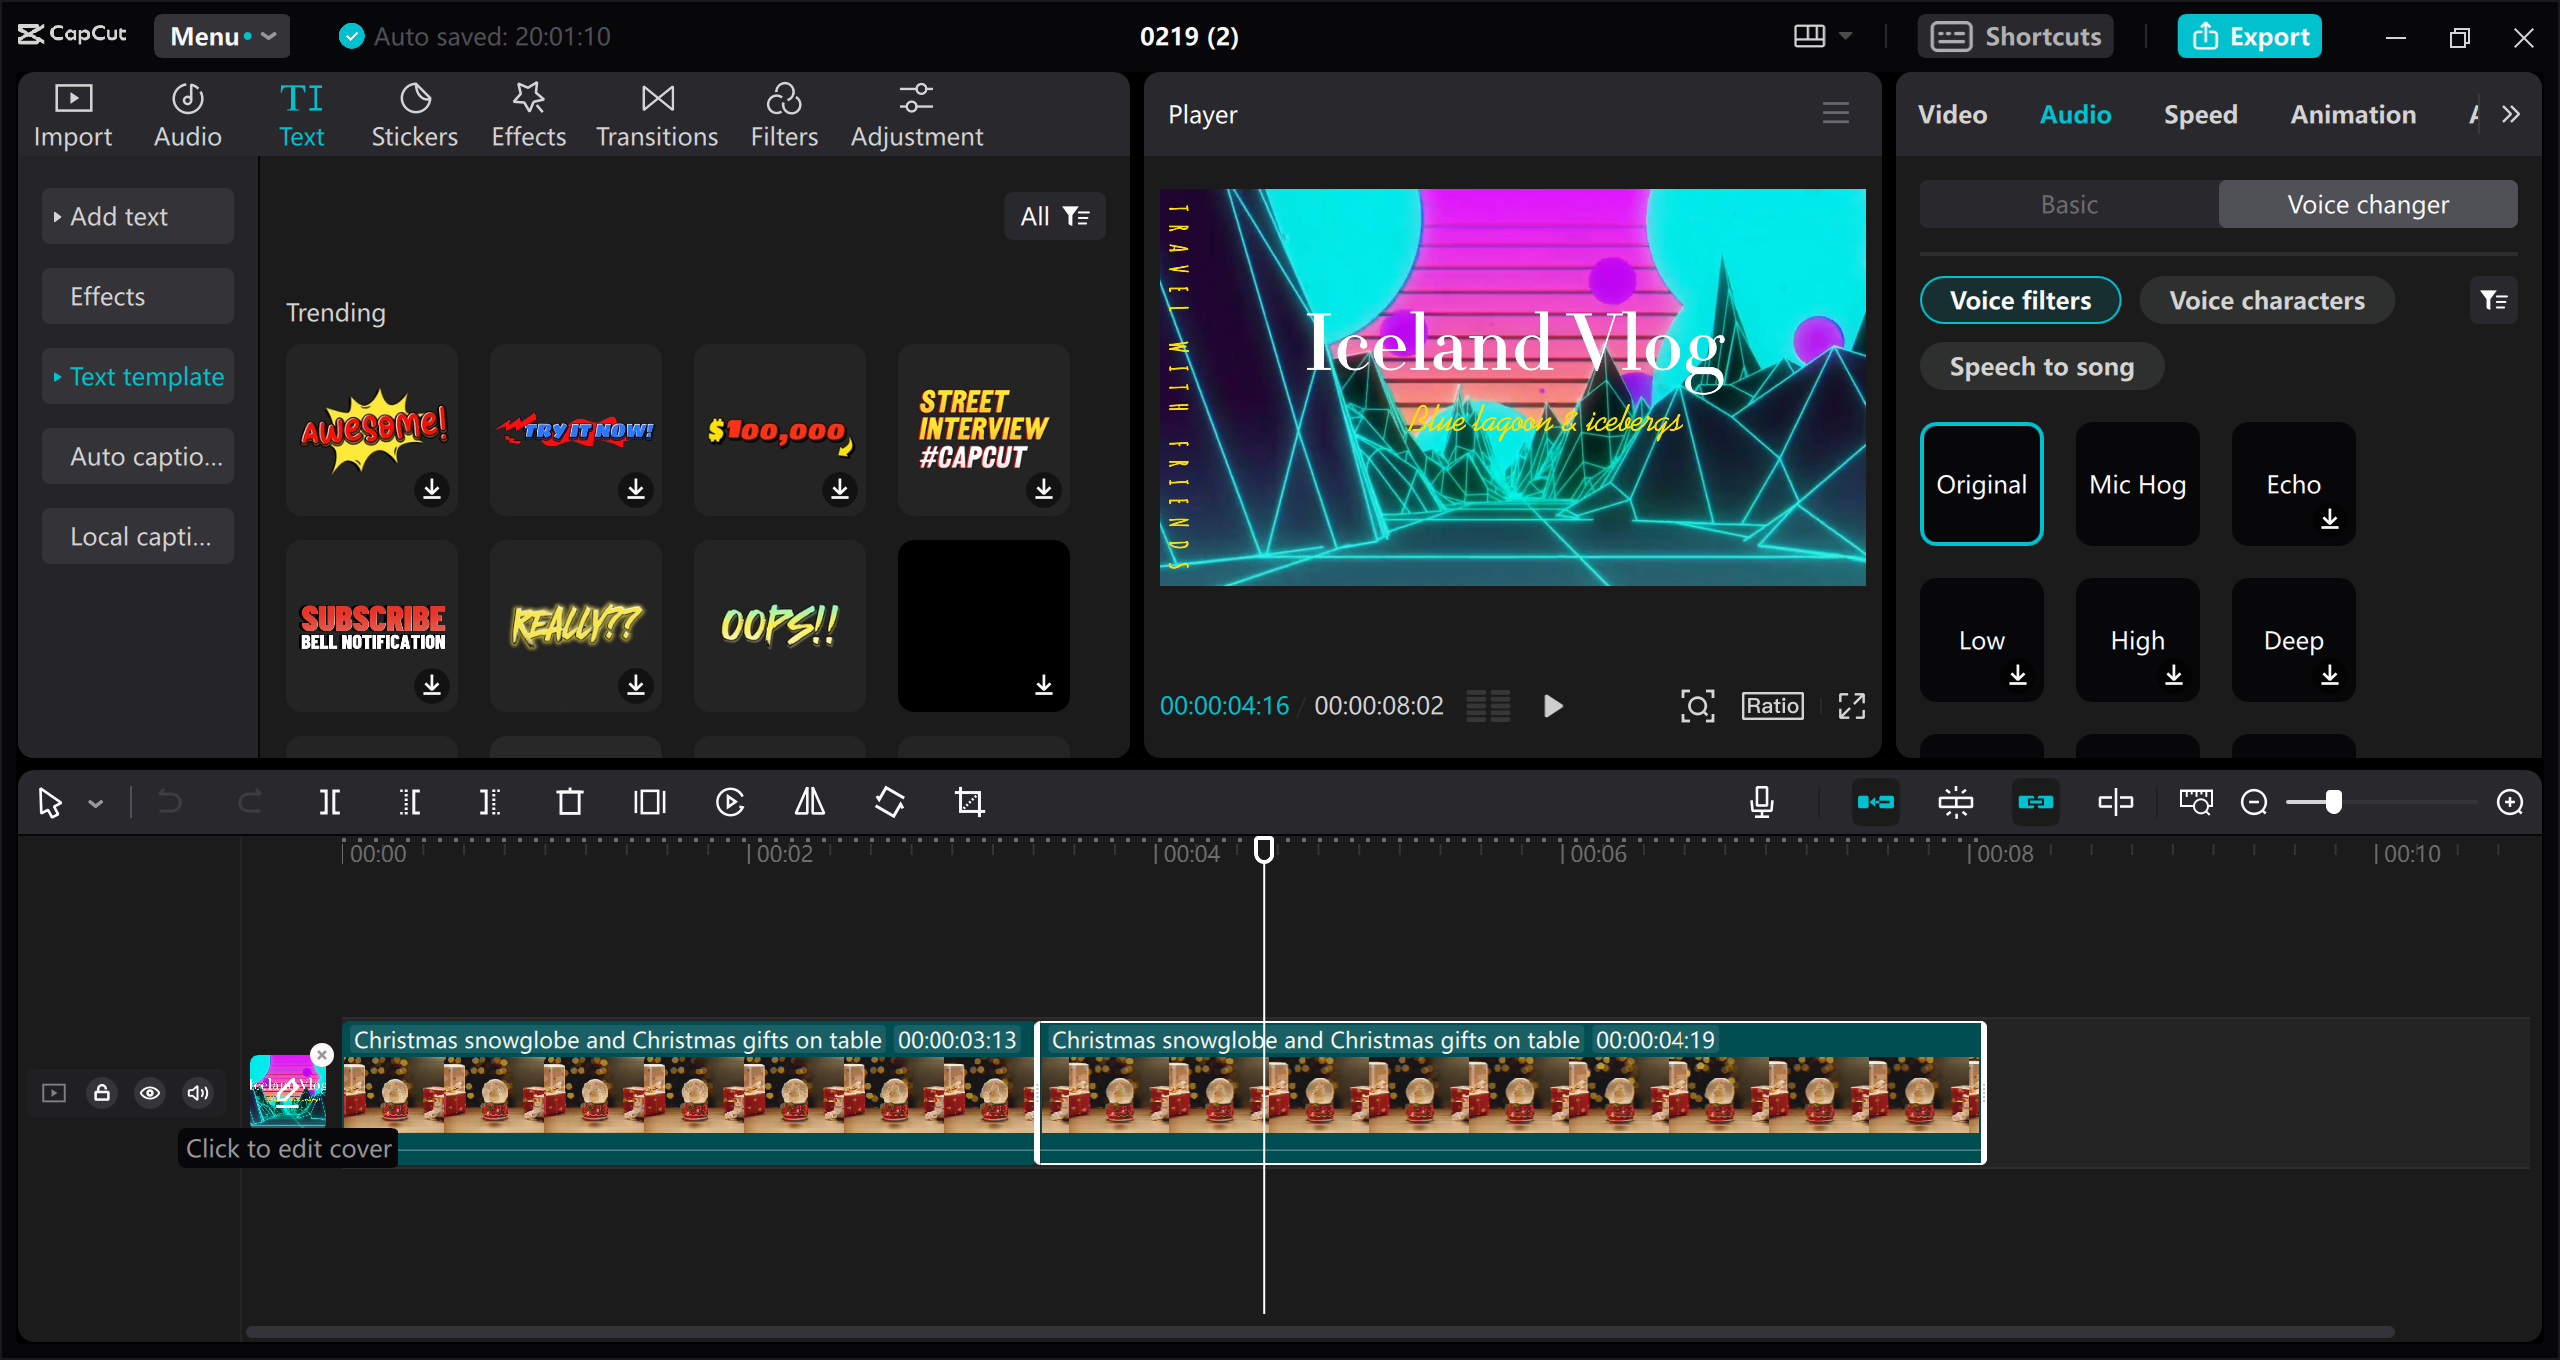
Task: Expand the Text template section
Action: pyautogui.click(x=137, y=376)
